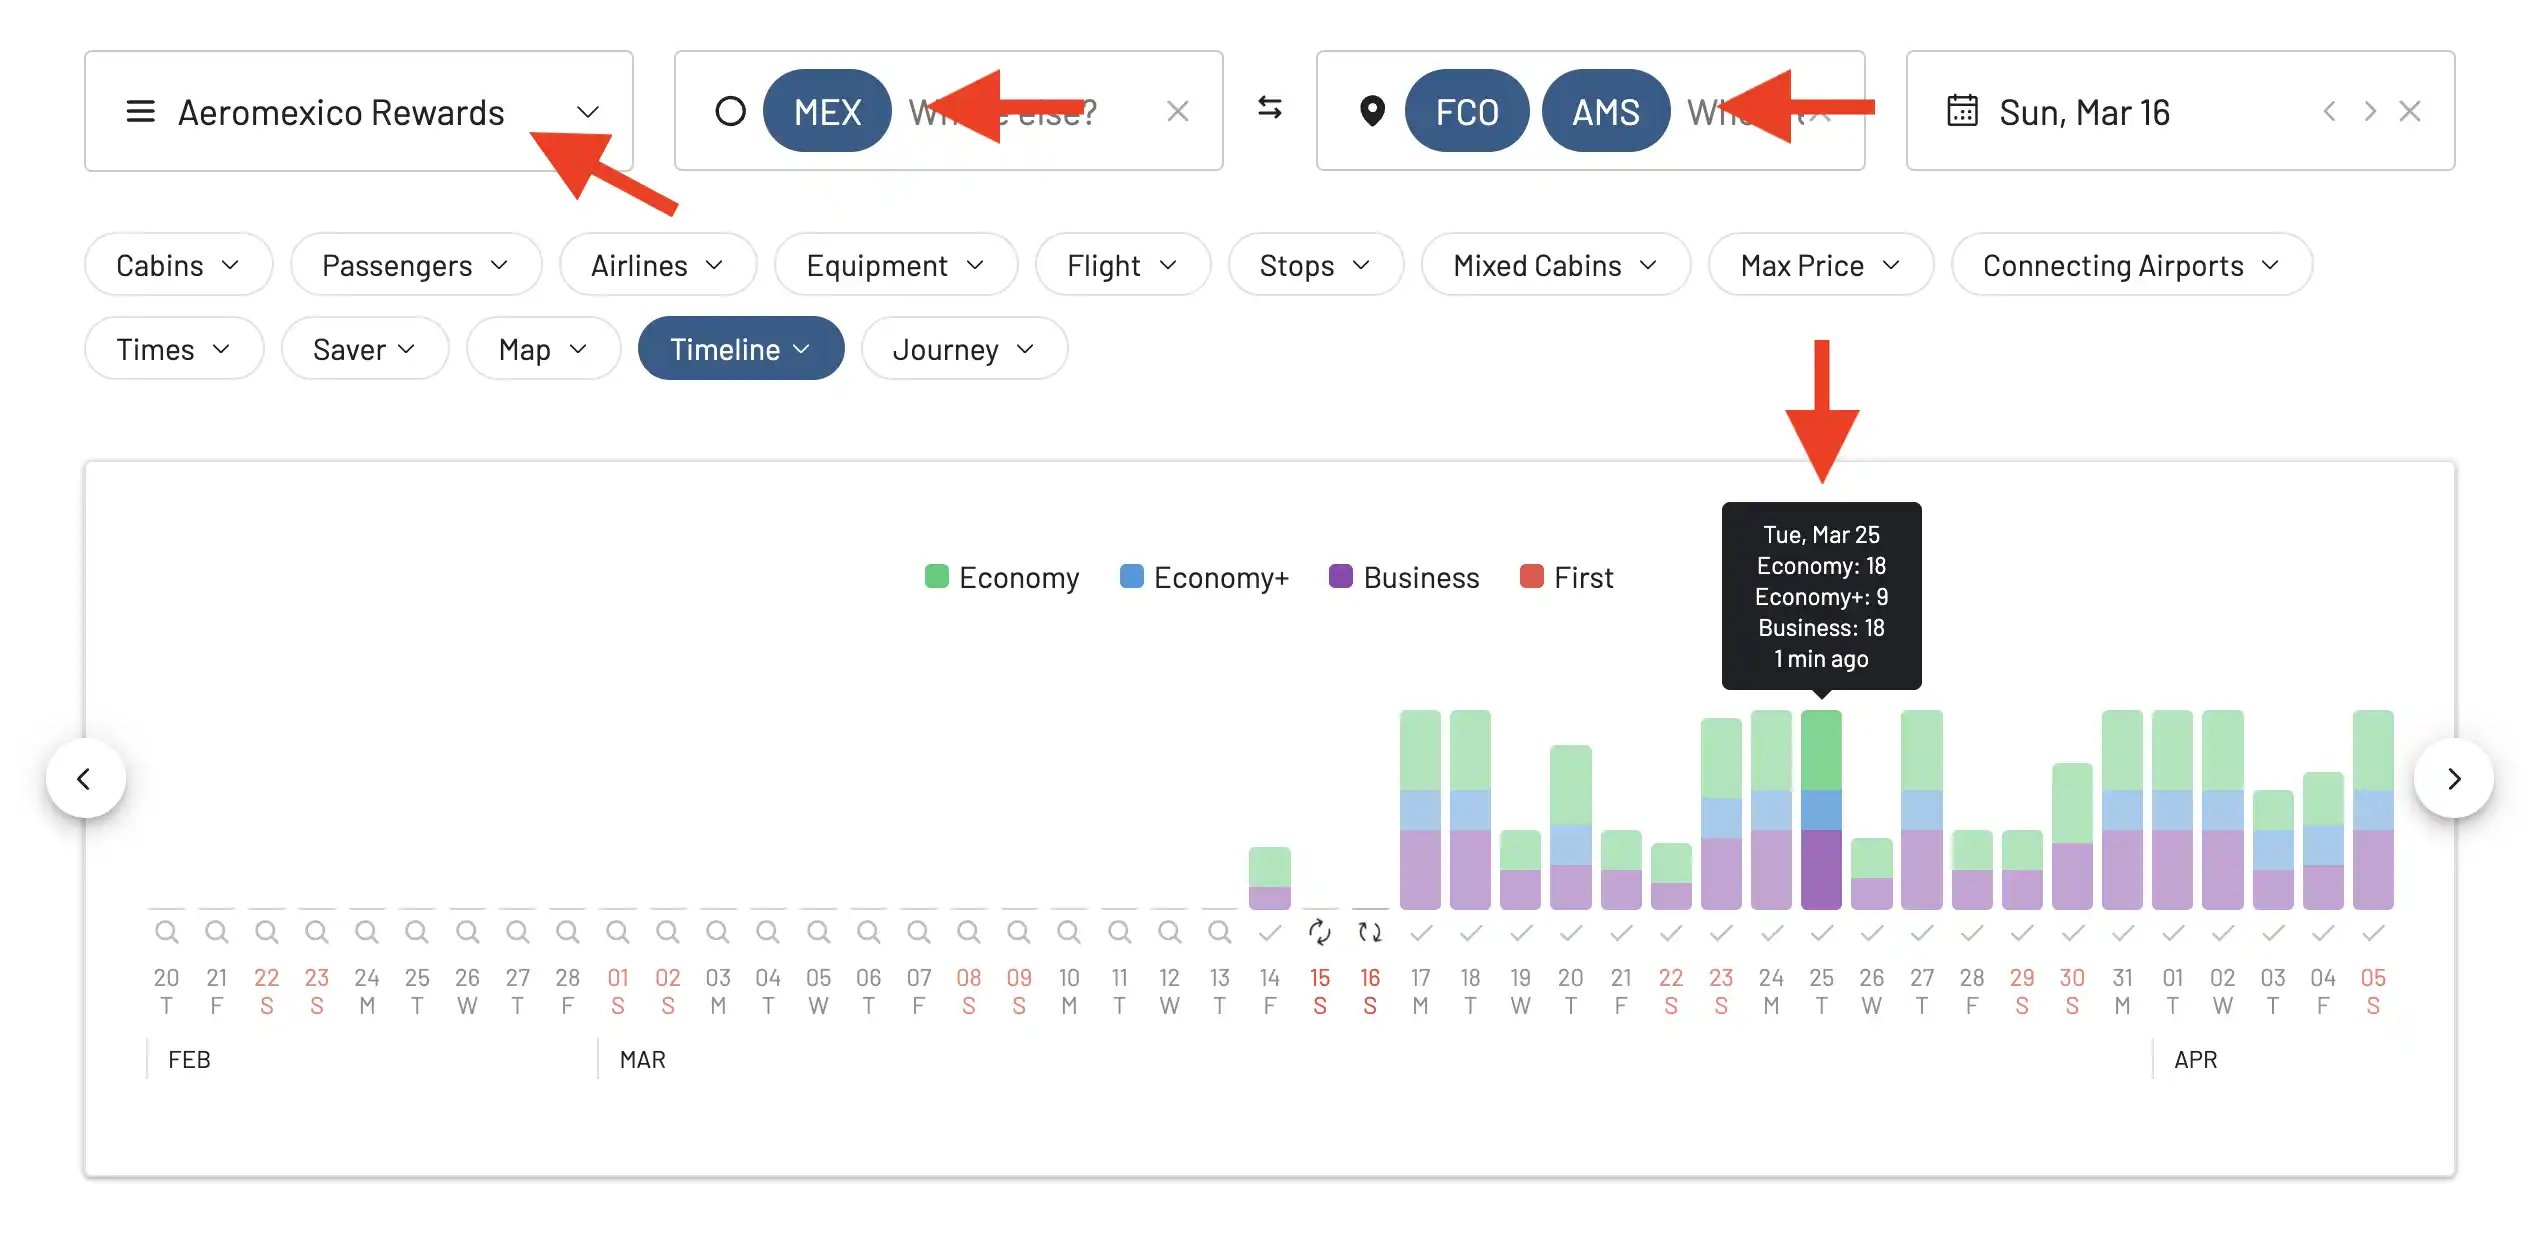This screenshot has width=2540, height=1234.
Task: Clear the origin airport field
Action: click(x=1177, y=111)
